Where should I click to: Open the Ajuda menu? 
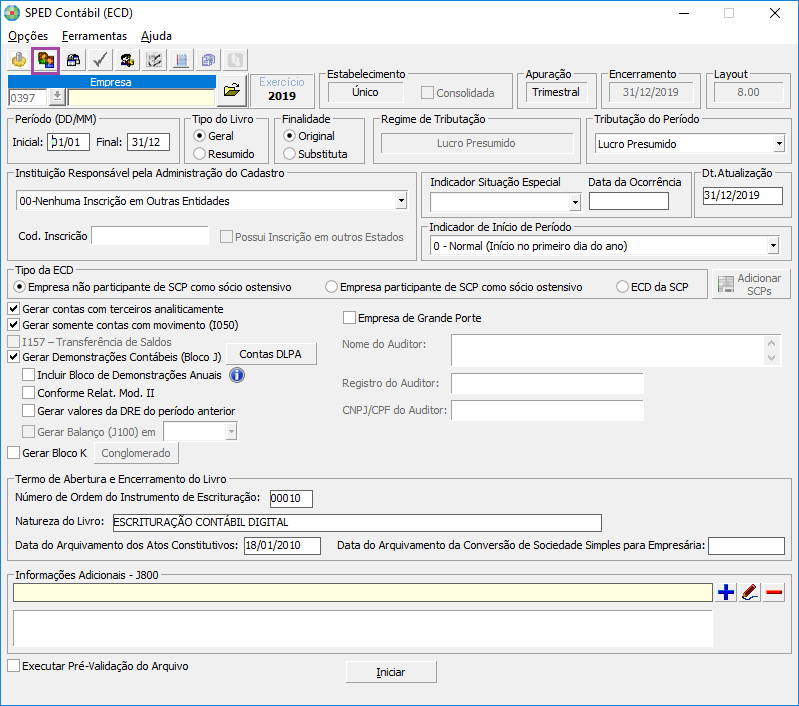[156, 36]
